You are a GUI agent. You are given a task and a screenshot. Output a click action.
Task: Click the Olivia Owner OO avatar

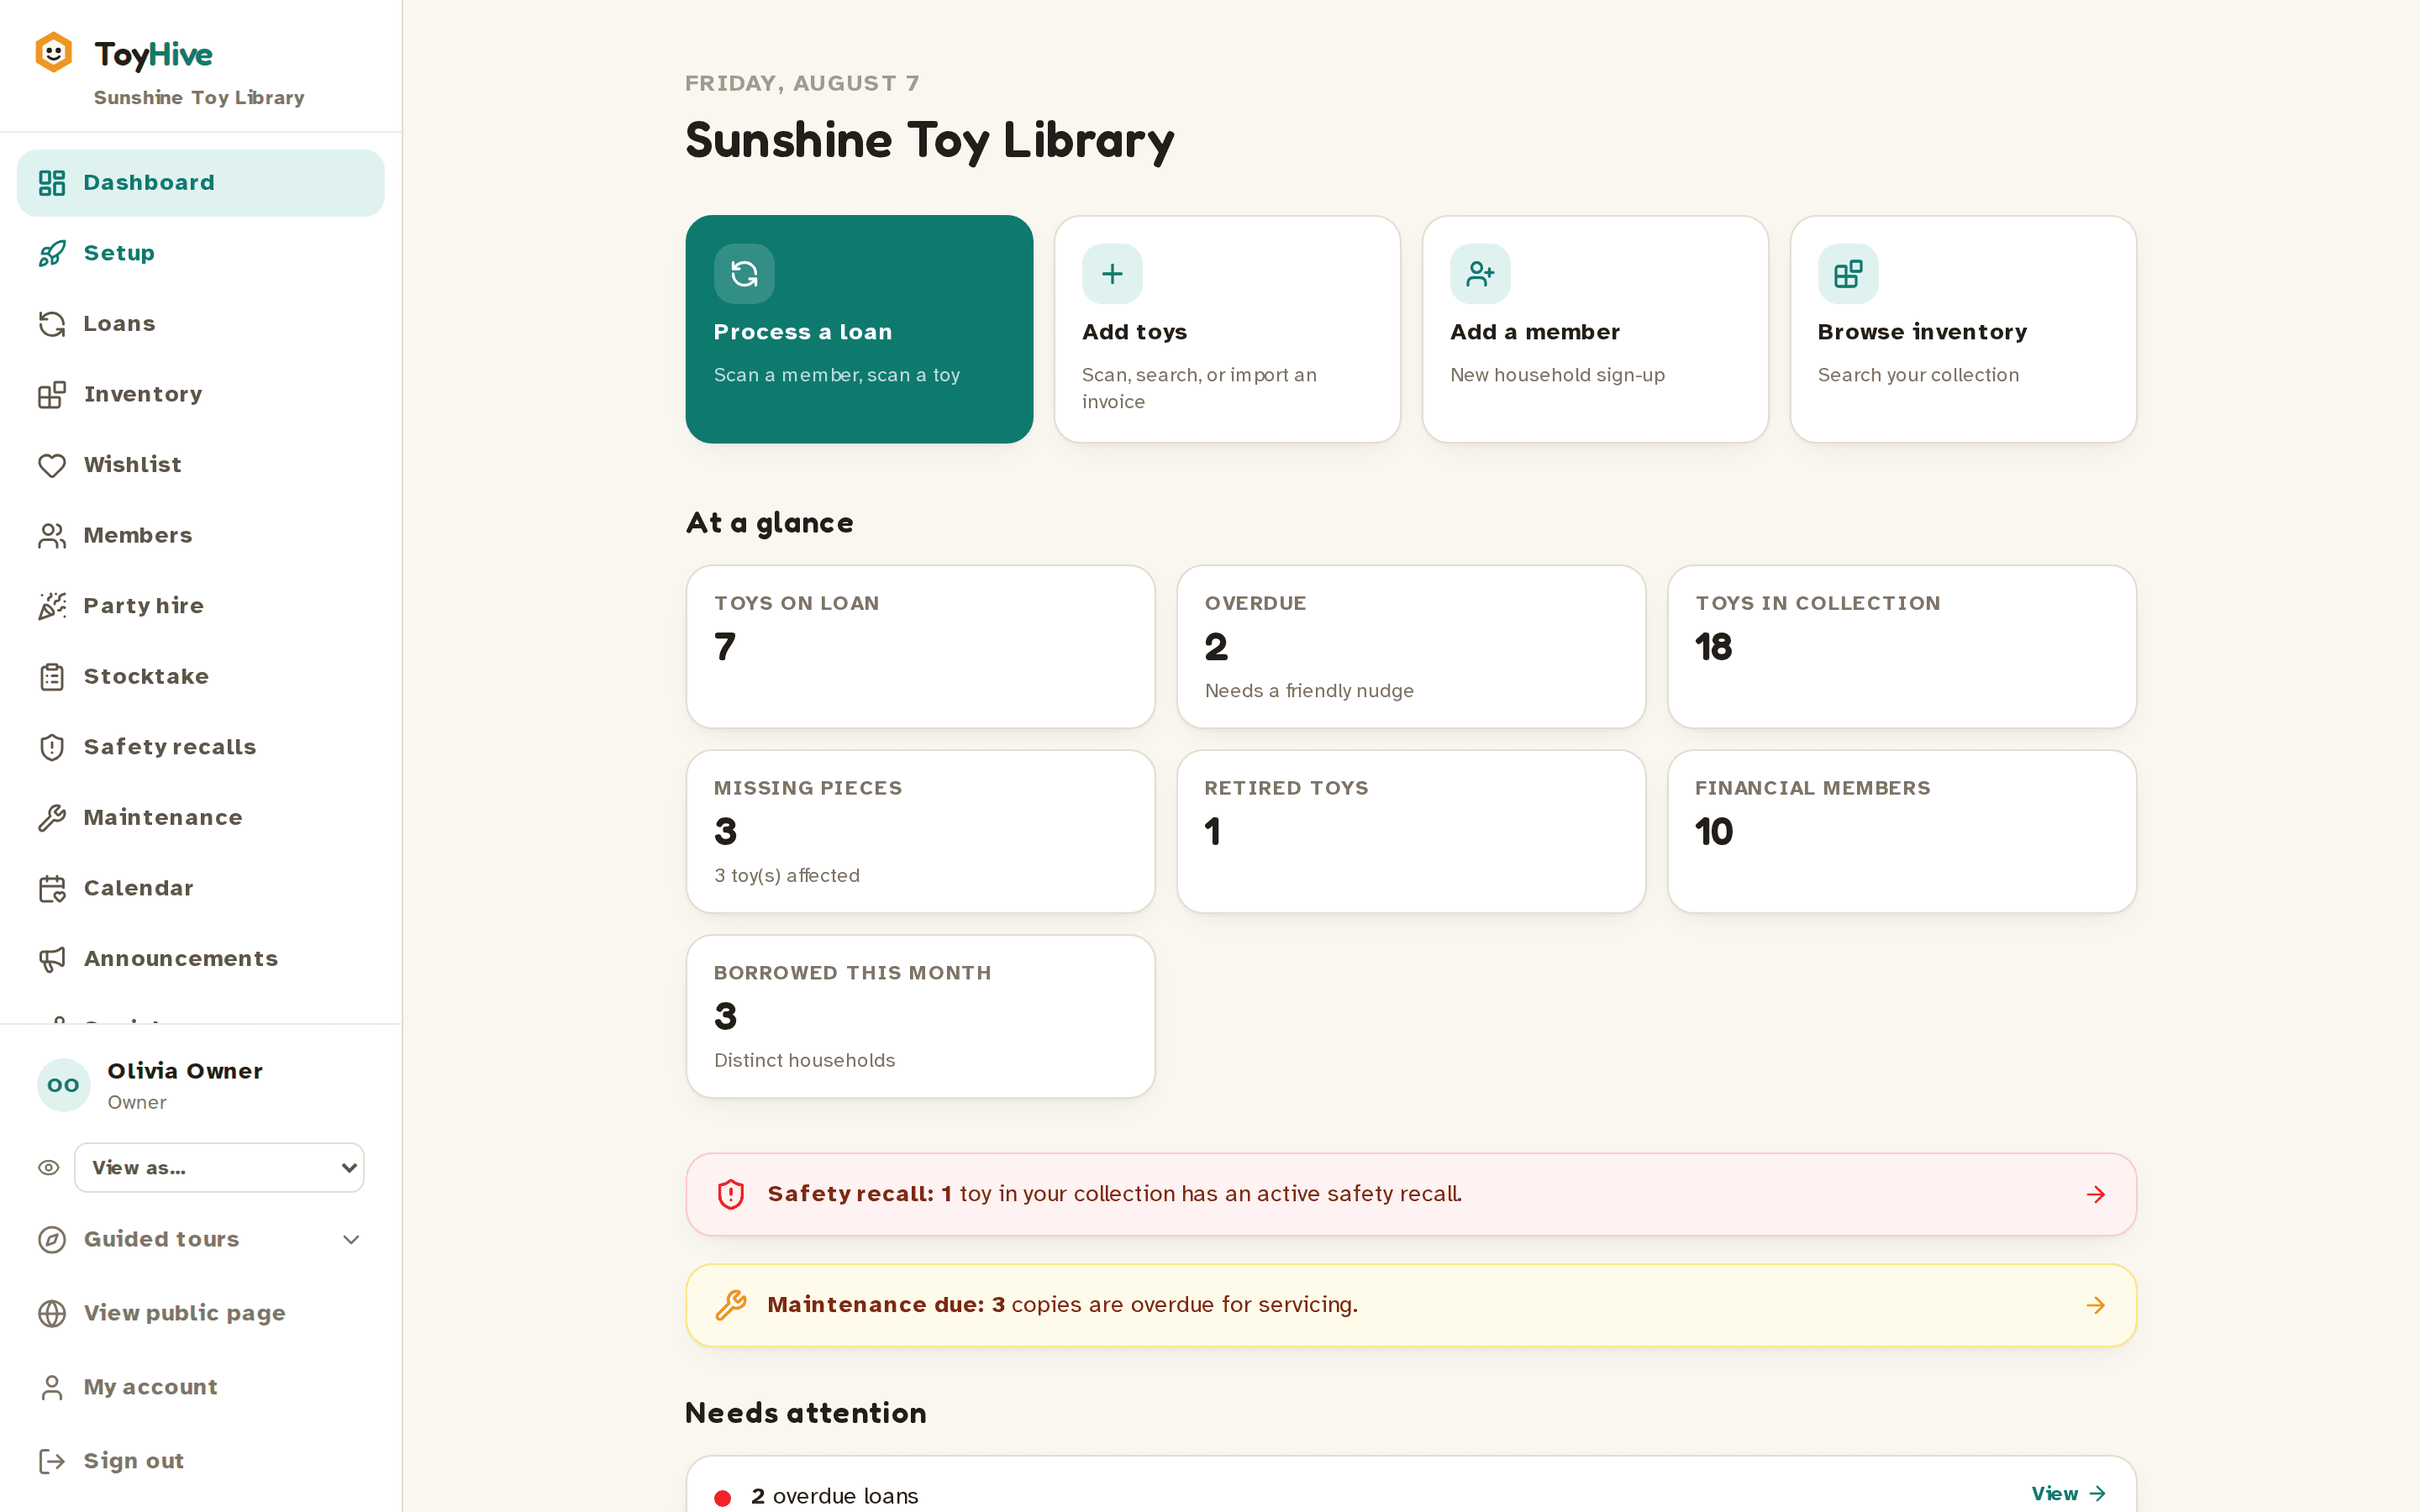[63, 1085]
